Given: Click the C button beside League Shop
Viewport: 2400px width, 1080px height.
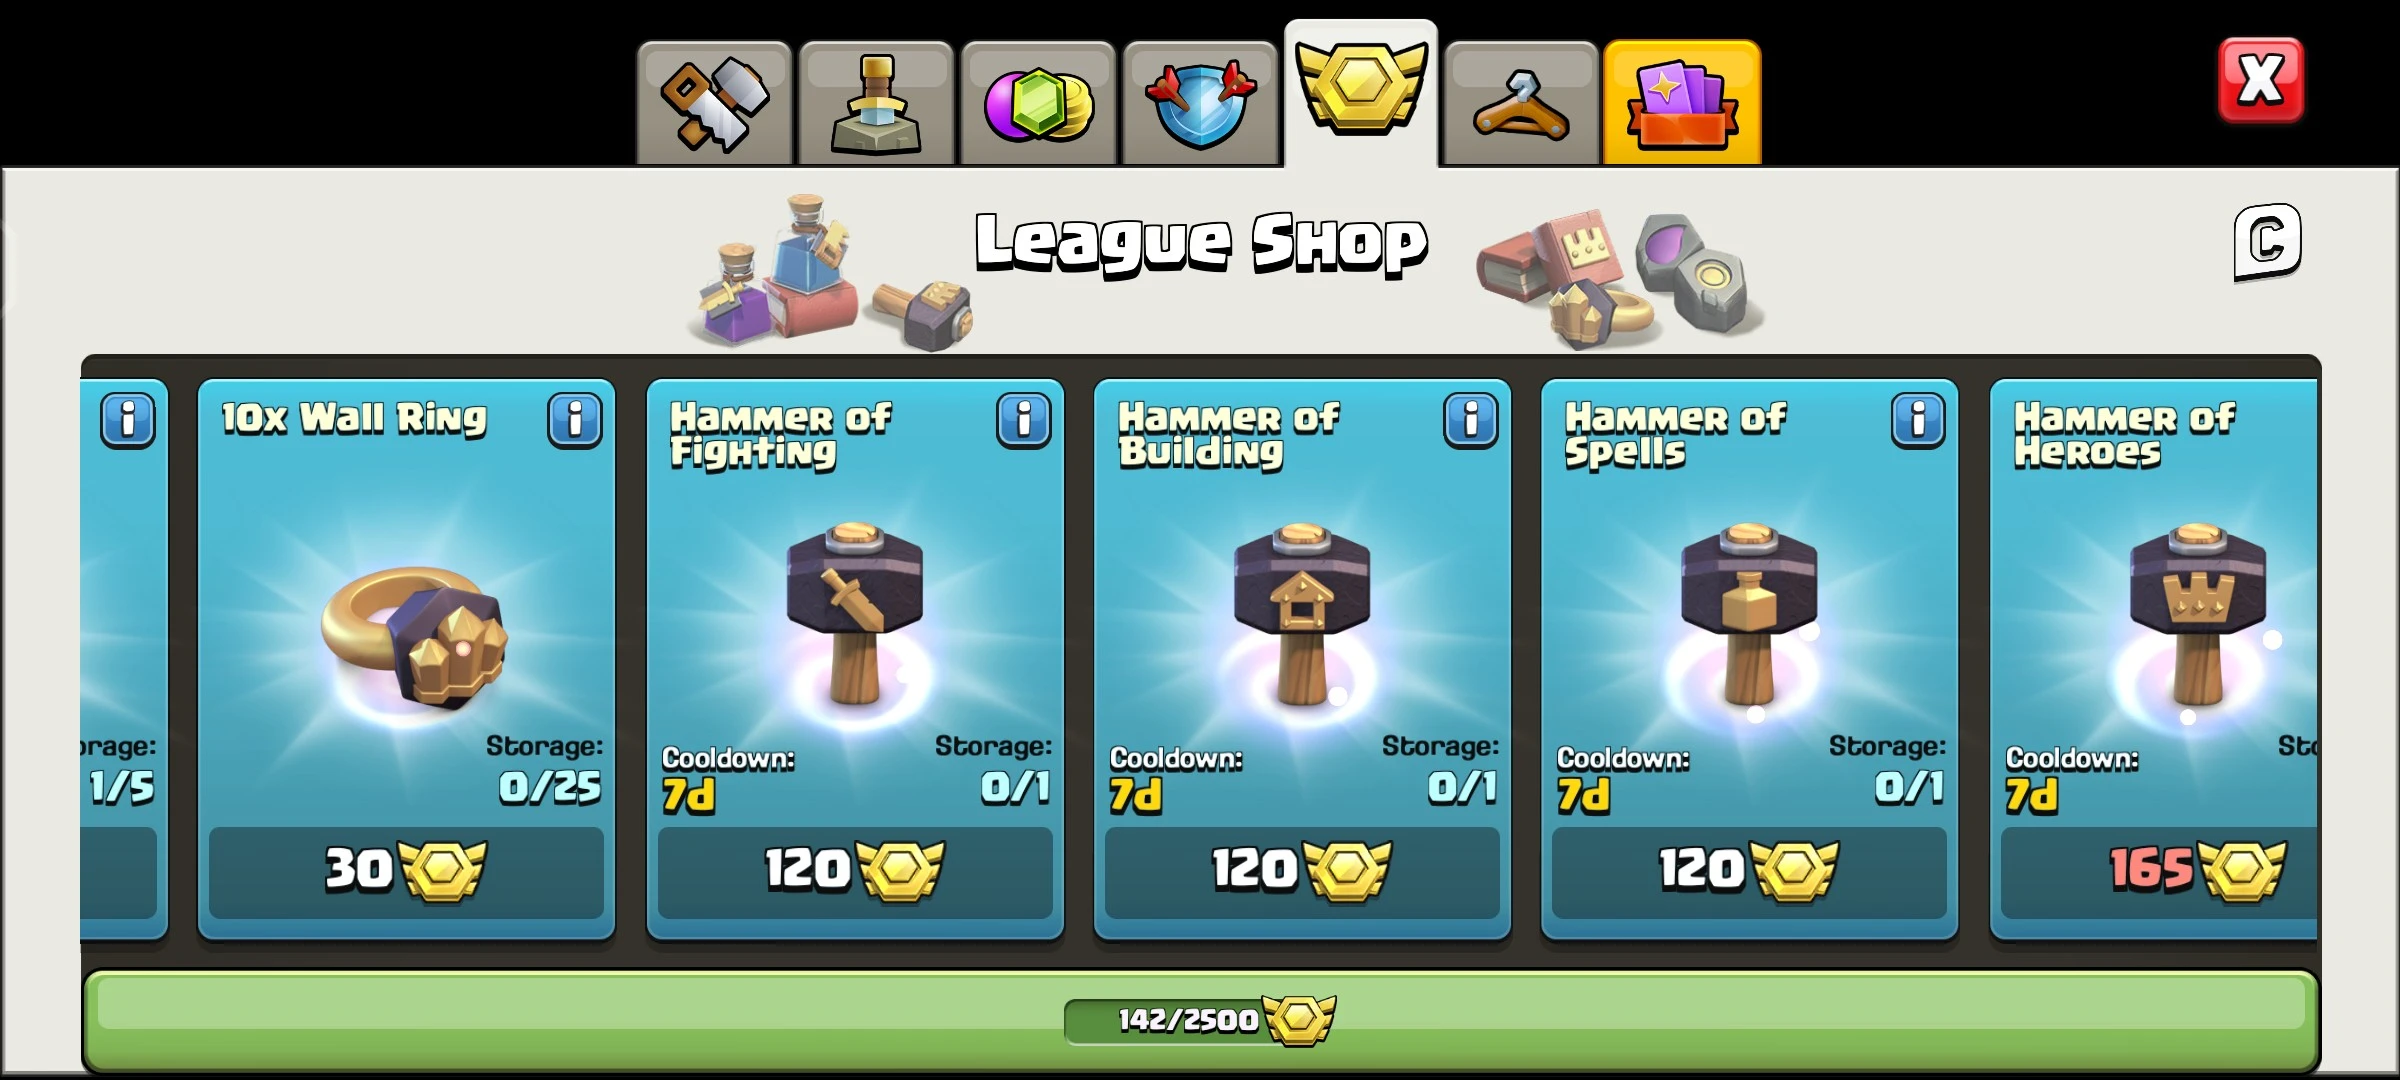Looking at the screenshot, I should 2267,242.
